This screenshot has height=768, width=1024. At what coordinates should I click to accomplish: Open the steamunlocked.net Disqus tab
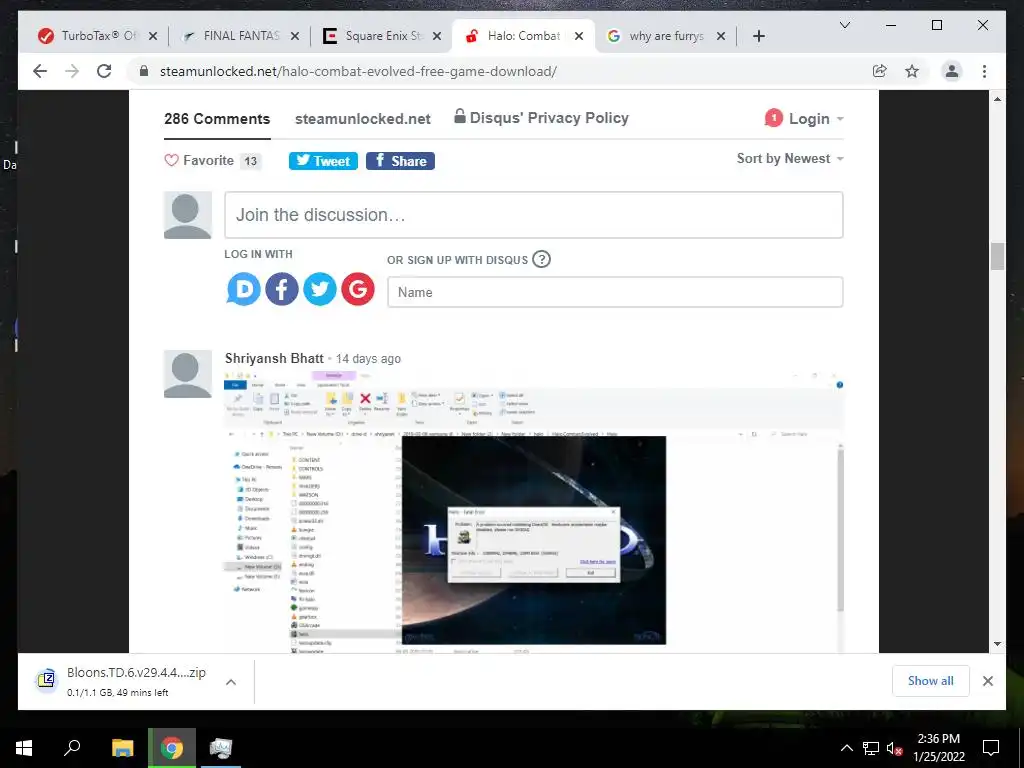(x=362, y=119)
